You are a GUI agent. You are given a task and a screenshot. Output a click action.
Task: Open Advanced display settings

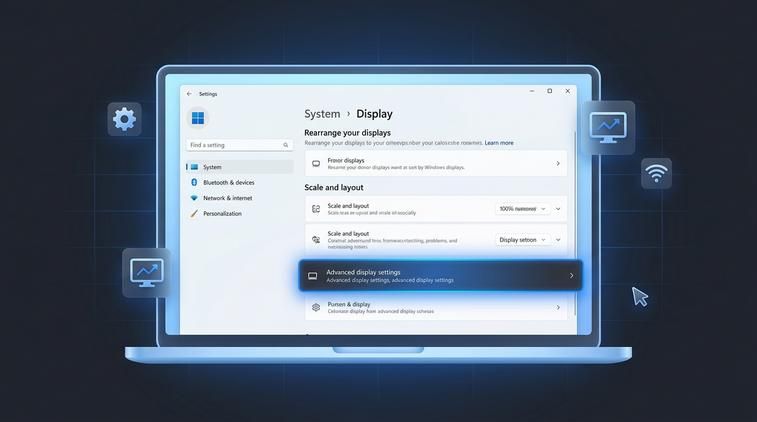pos(440,276)
